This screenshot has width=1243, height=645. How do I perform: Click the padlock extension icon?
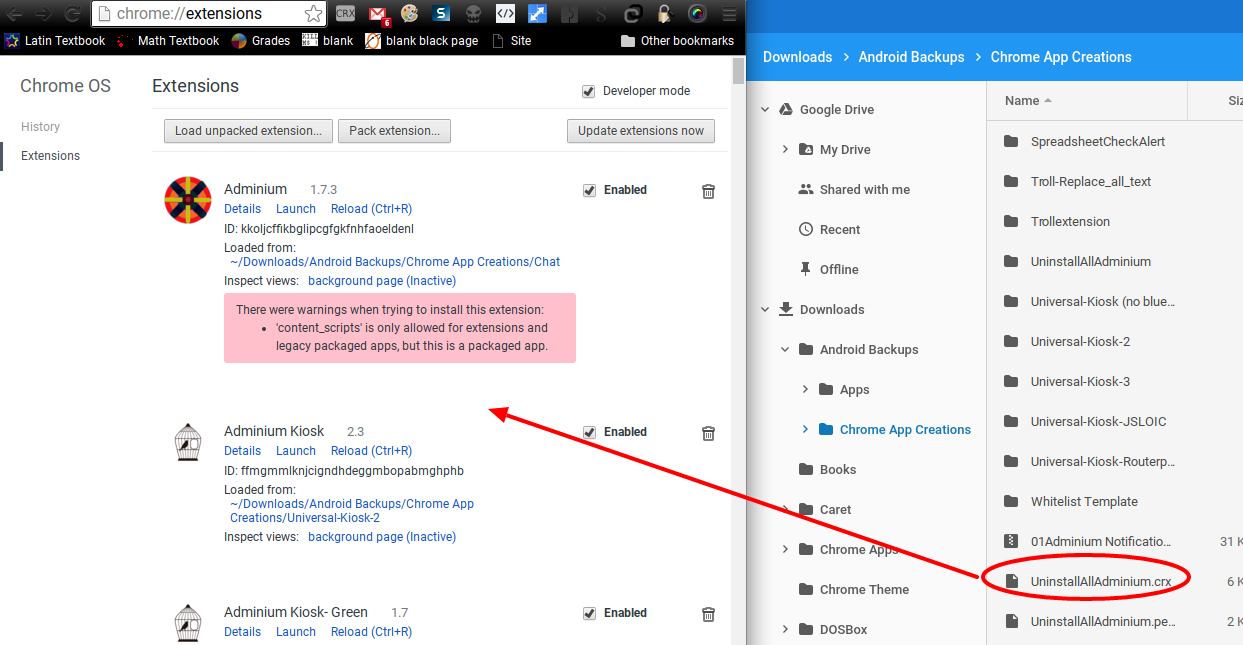pyautogui.click(x=665, y=14)
